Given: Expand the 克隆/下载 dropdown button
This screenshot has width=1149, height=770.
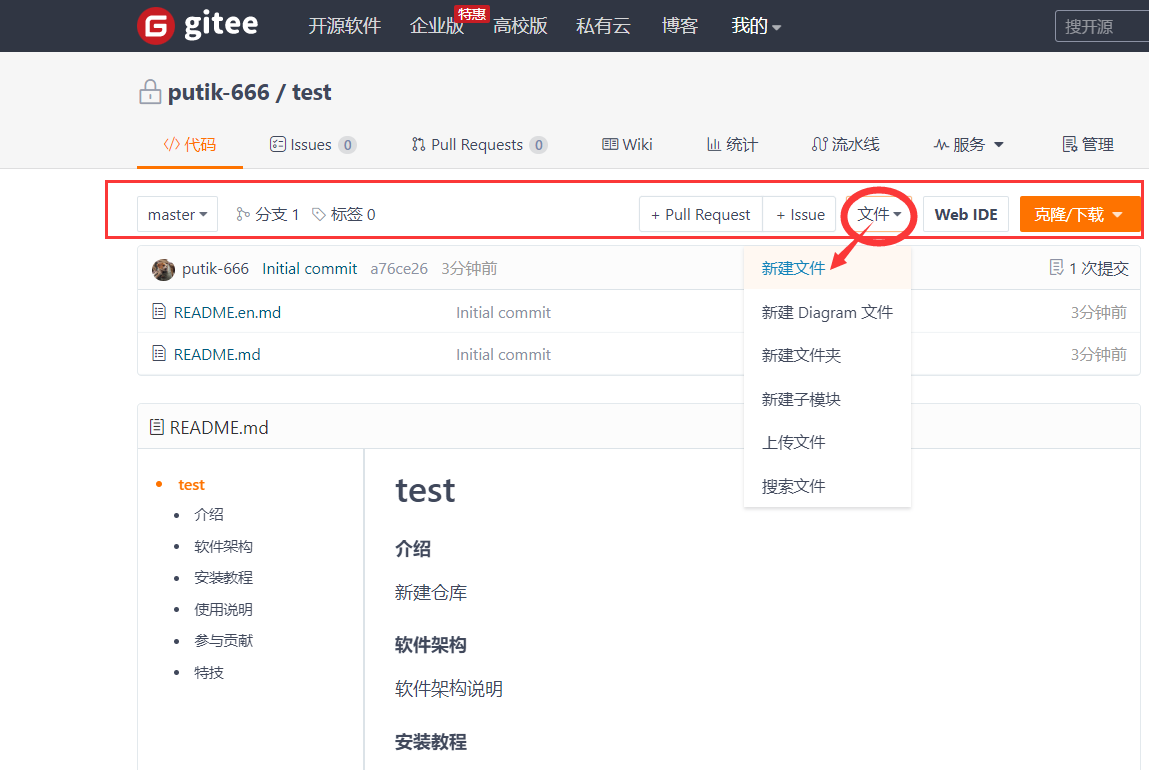Looking at the screenshot, I should click(x=1079, y=214).
